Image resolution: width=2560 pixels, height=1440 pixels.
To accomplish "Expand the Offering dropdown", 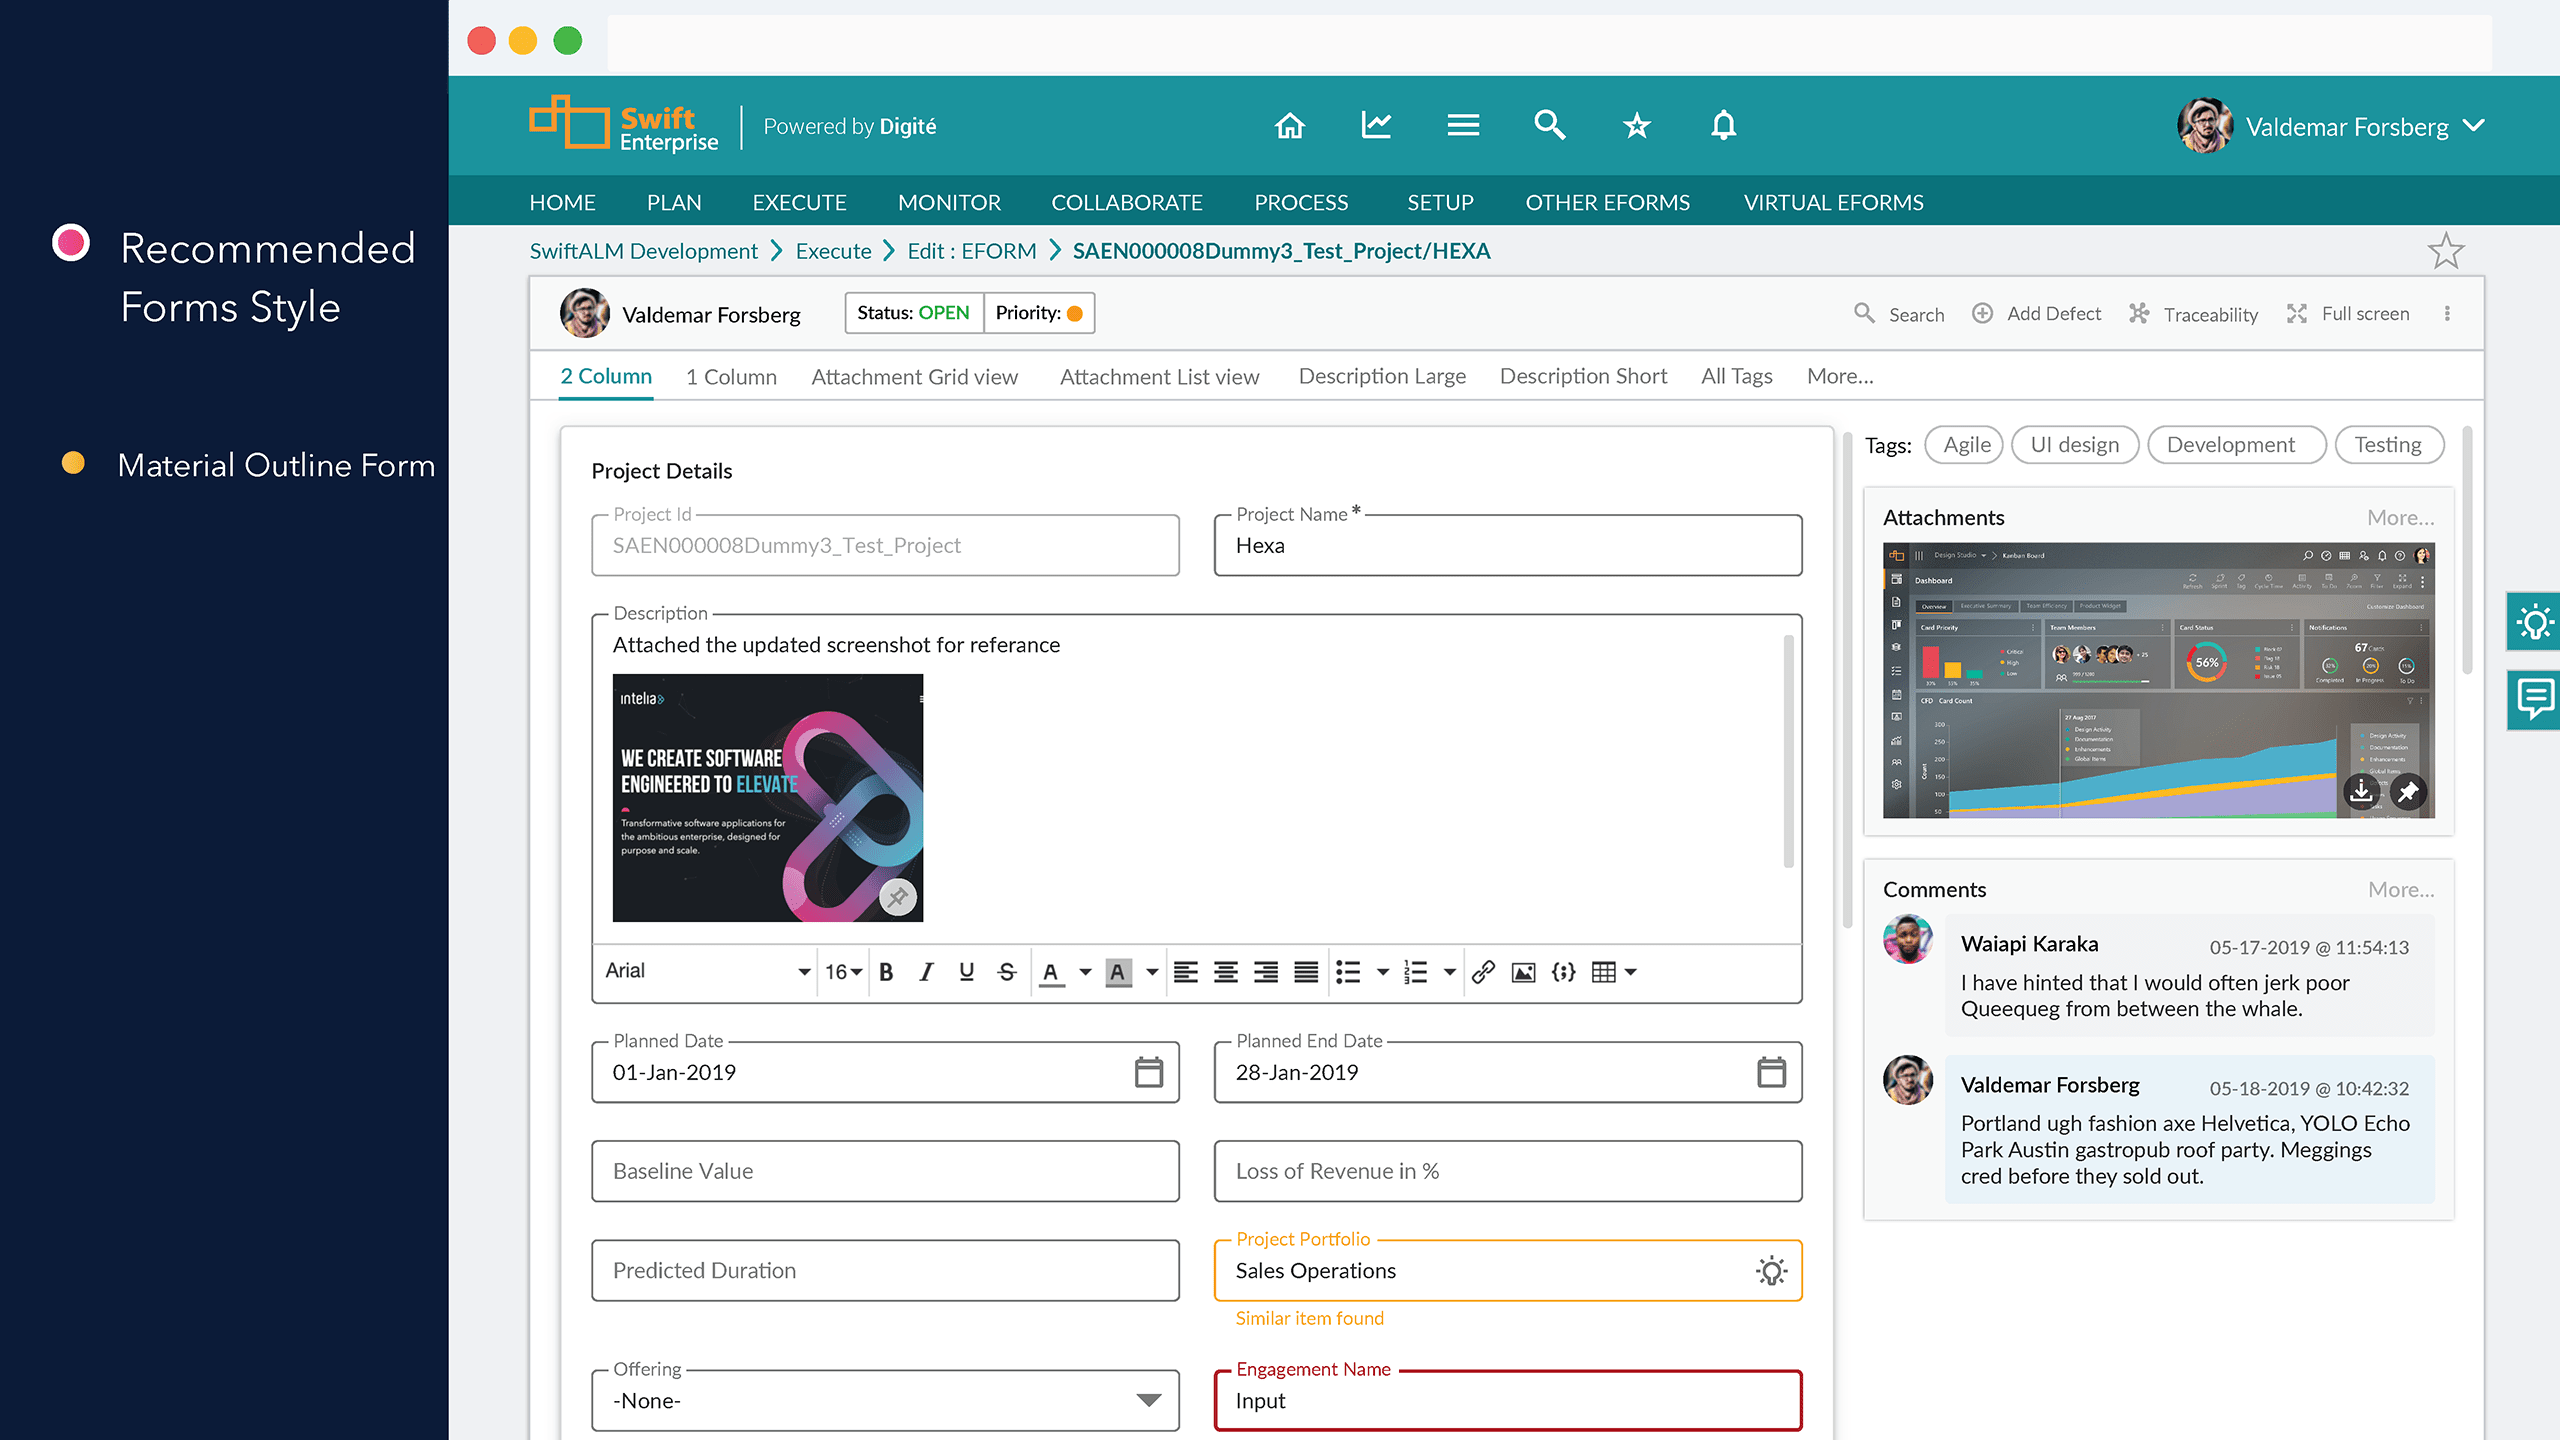I will click(x=1149, y=1400).
